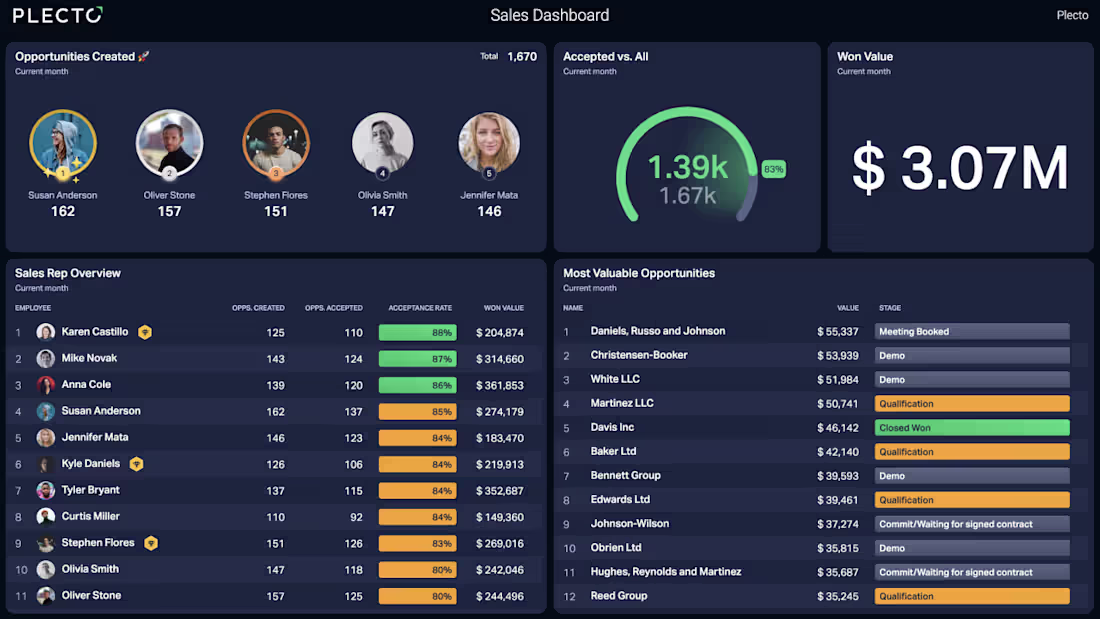Click Anna Cole's $ 361,853 won value

pyautogui.click(x=499, y=385)
